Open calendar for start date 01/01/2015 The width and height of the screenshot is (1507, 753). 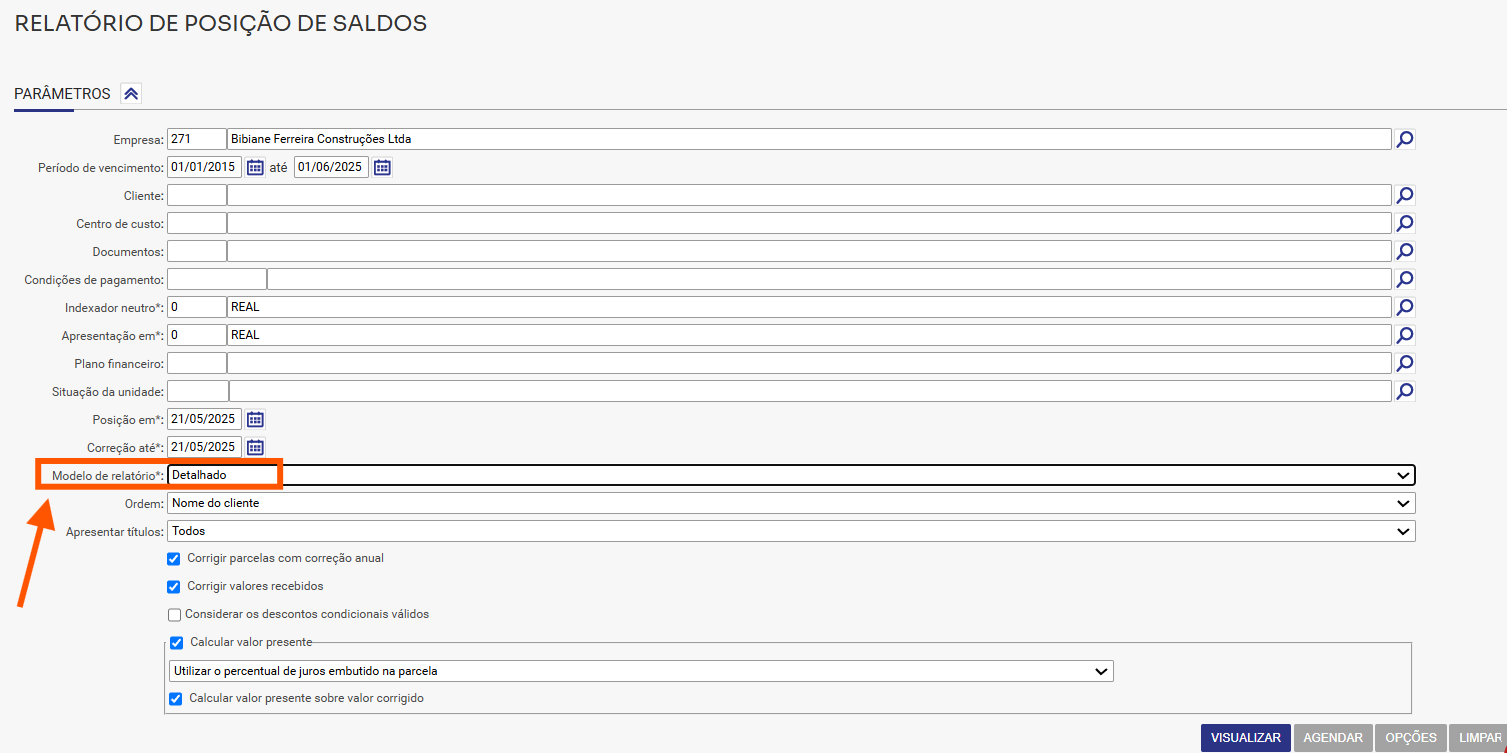[255, 167]
